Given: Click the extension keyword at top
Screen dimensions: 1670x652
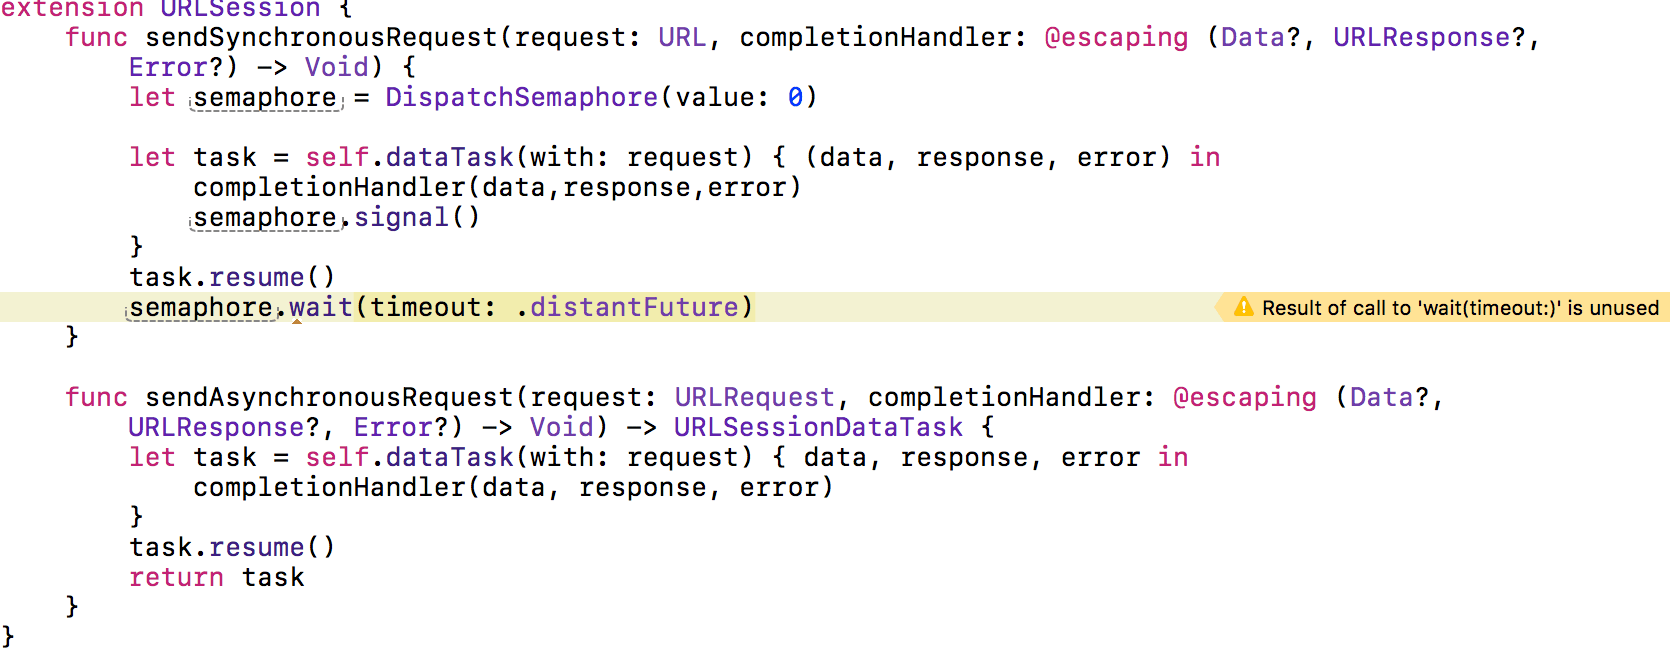Looking at the screenshot, I should [72, 8].
